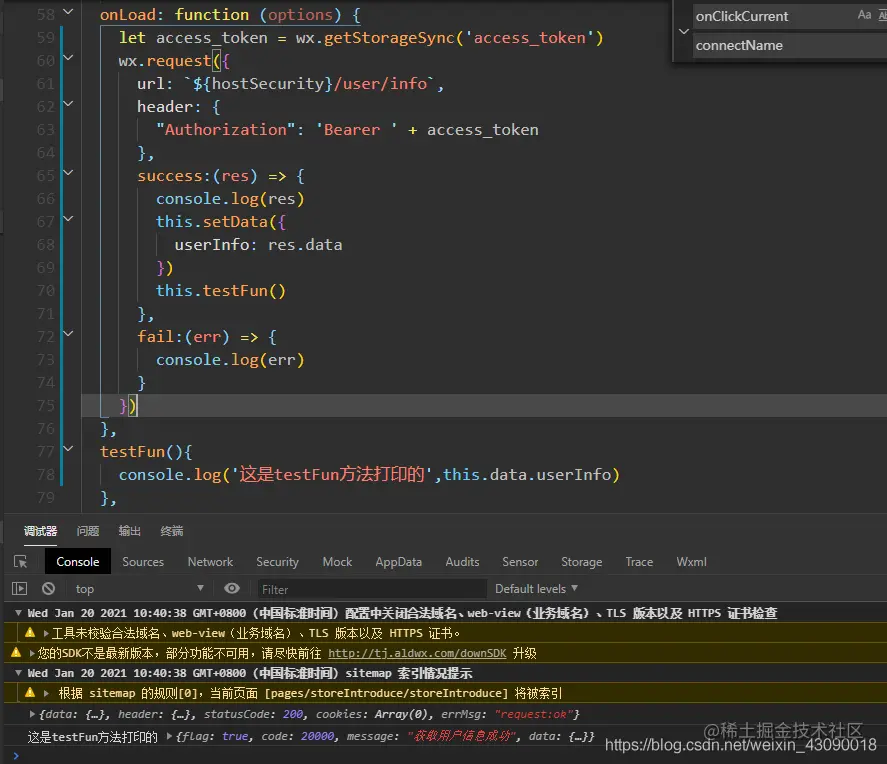The height and width of the screenshot is (764, 887).
Task: Select the Console devtools tab
Action: pos(77,562)
